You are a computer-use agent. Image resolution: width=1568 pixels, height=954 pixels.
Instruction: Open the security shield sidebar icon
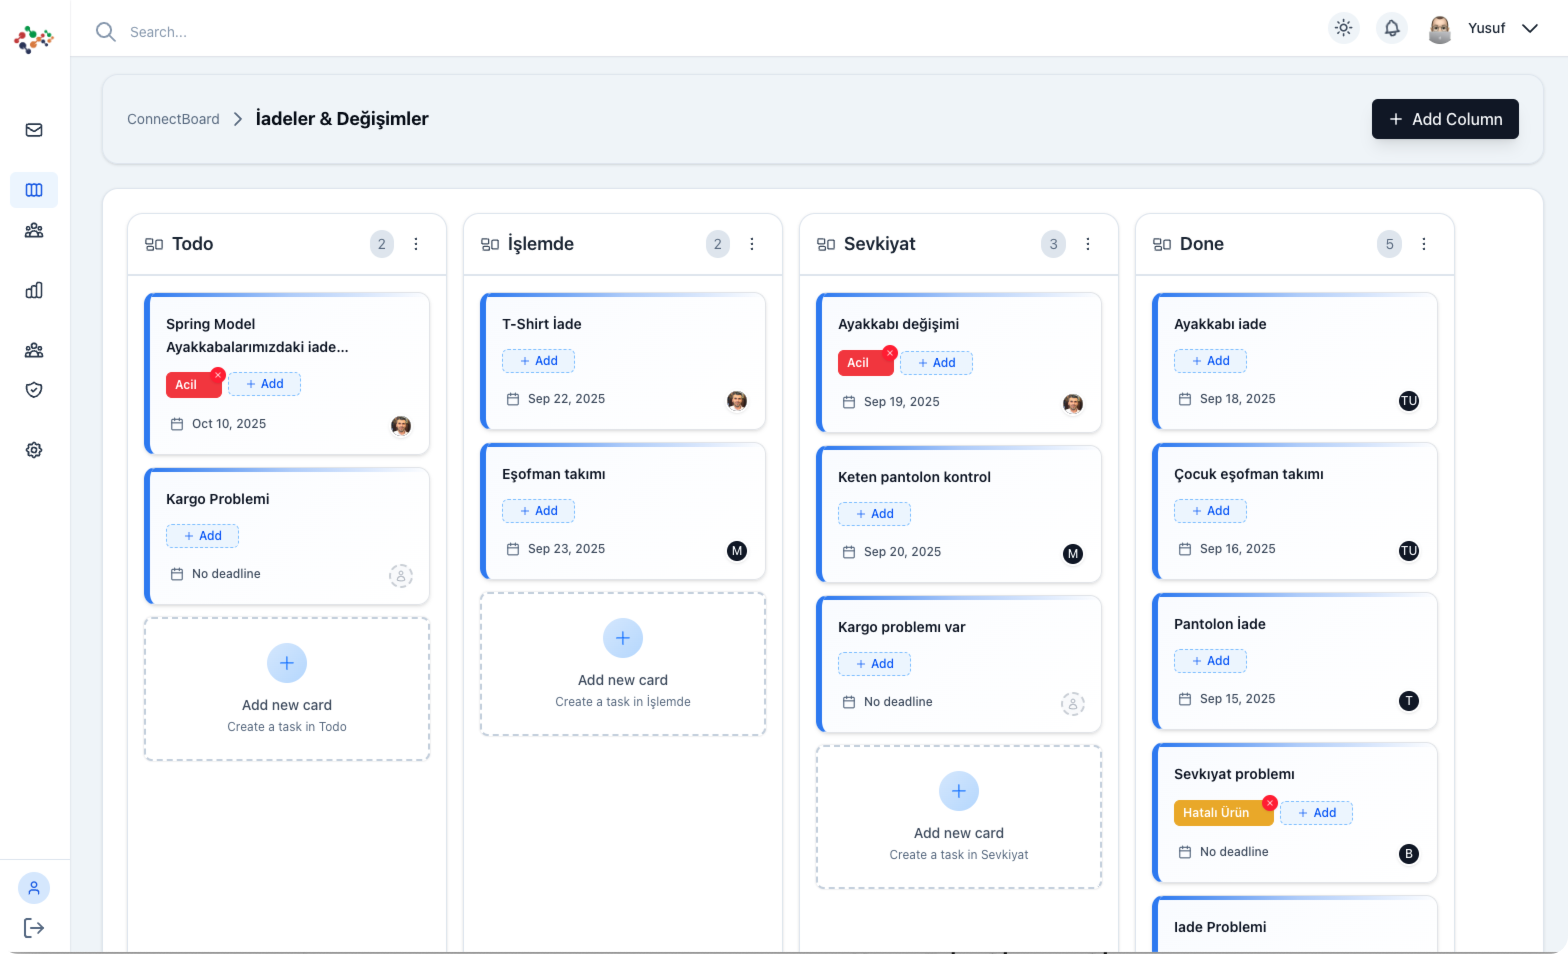34,390
